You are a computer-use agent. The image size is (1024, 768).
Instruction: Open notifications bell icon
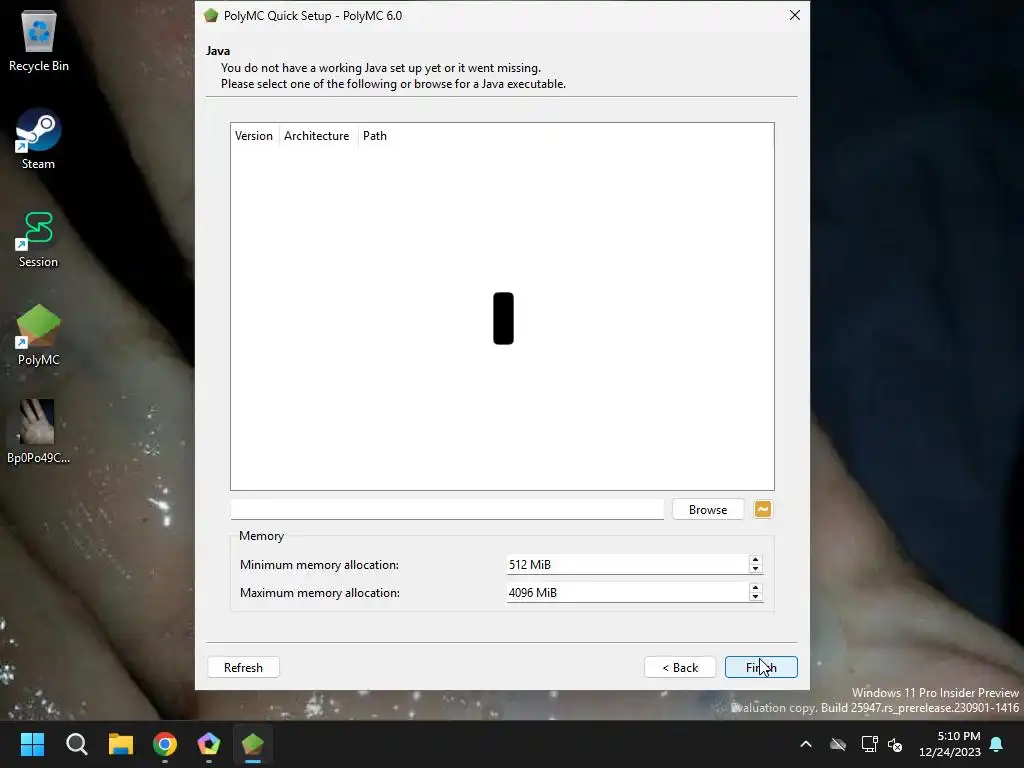point(997,744)
